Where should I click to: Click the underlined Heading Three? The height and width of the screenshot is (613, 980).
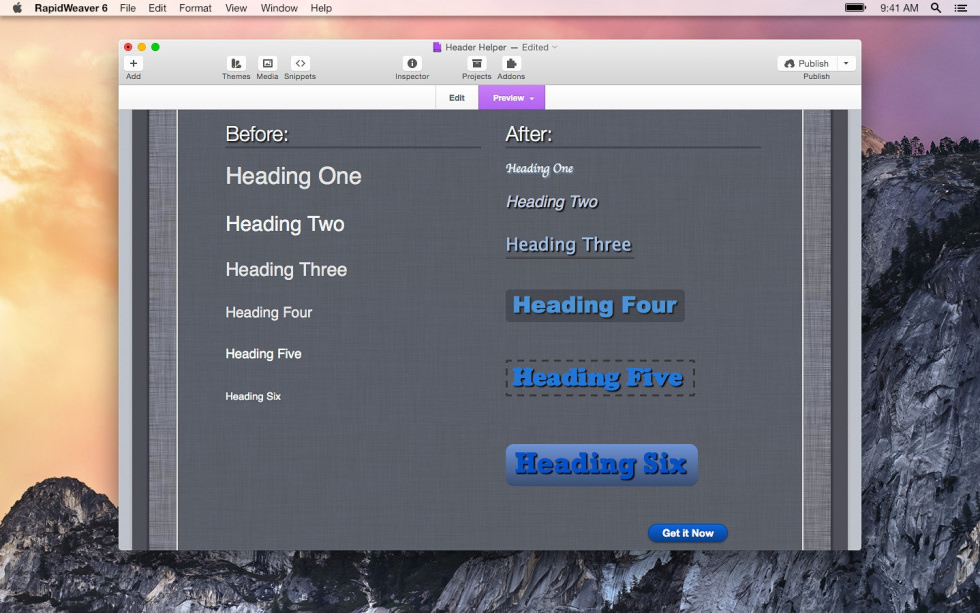[569, 245]
